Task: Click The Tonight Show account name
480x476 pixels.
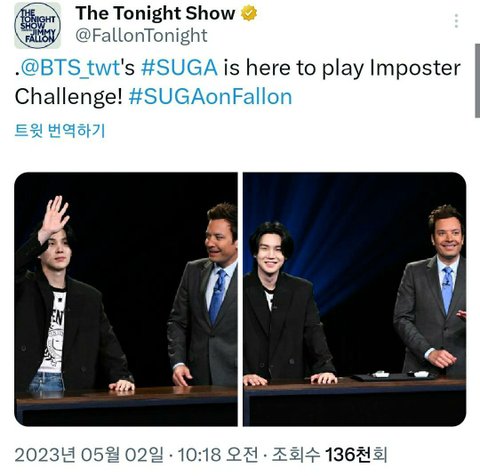Action: [155, 13]
